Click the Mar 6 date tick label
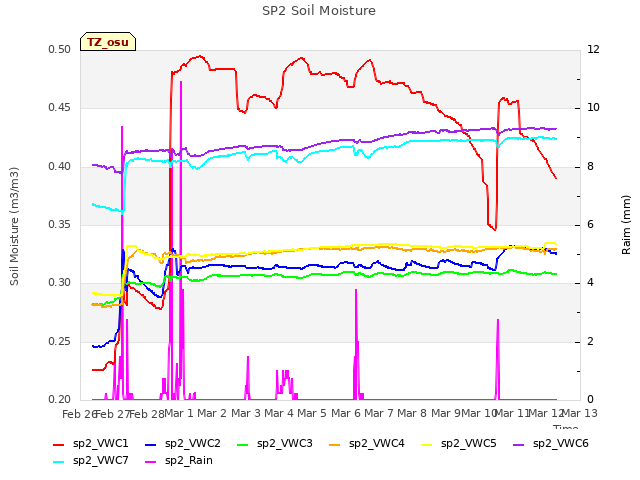 (x=346, y=413)
